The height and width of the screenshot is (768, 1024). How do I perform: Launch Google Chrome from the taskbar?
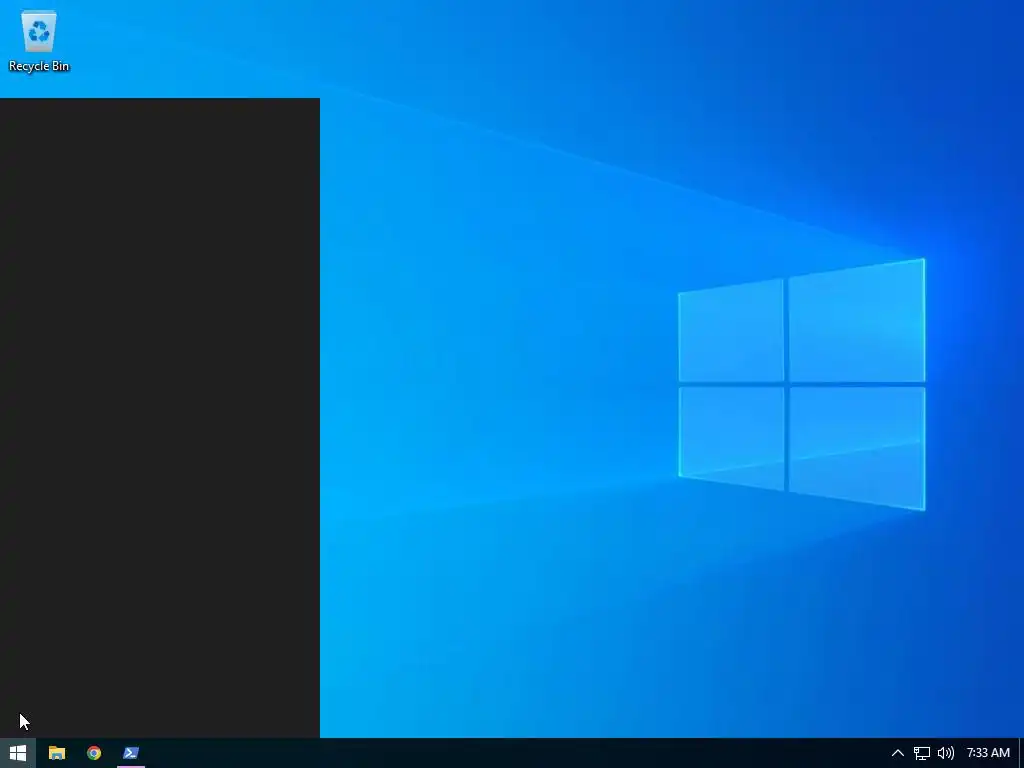94,753
